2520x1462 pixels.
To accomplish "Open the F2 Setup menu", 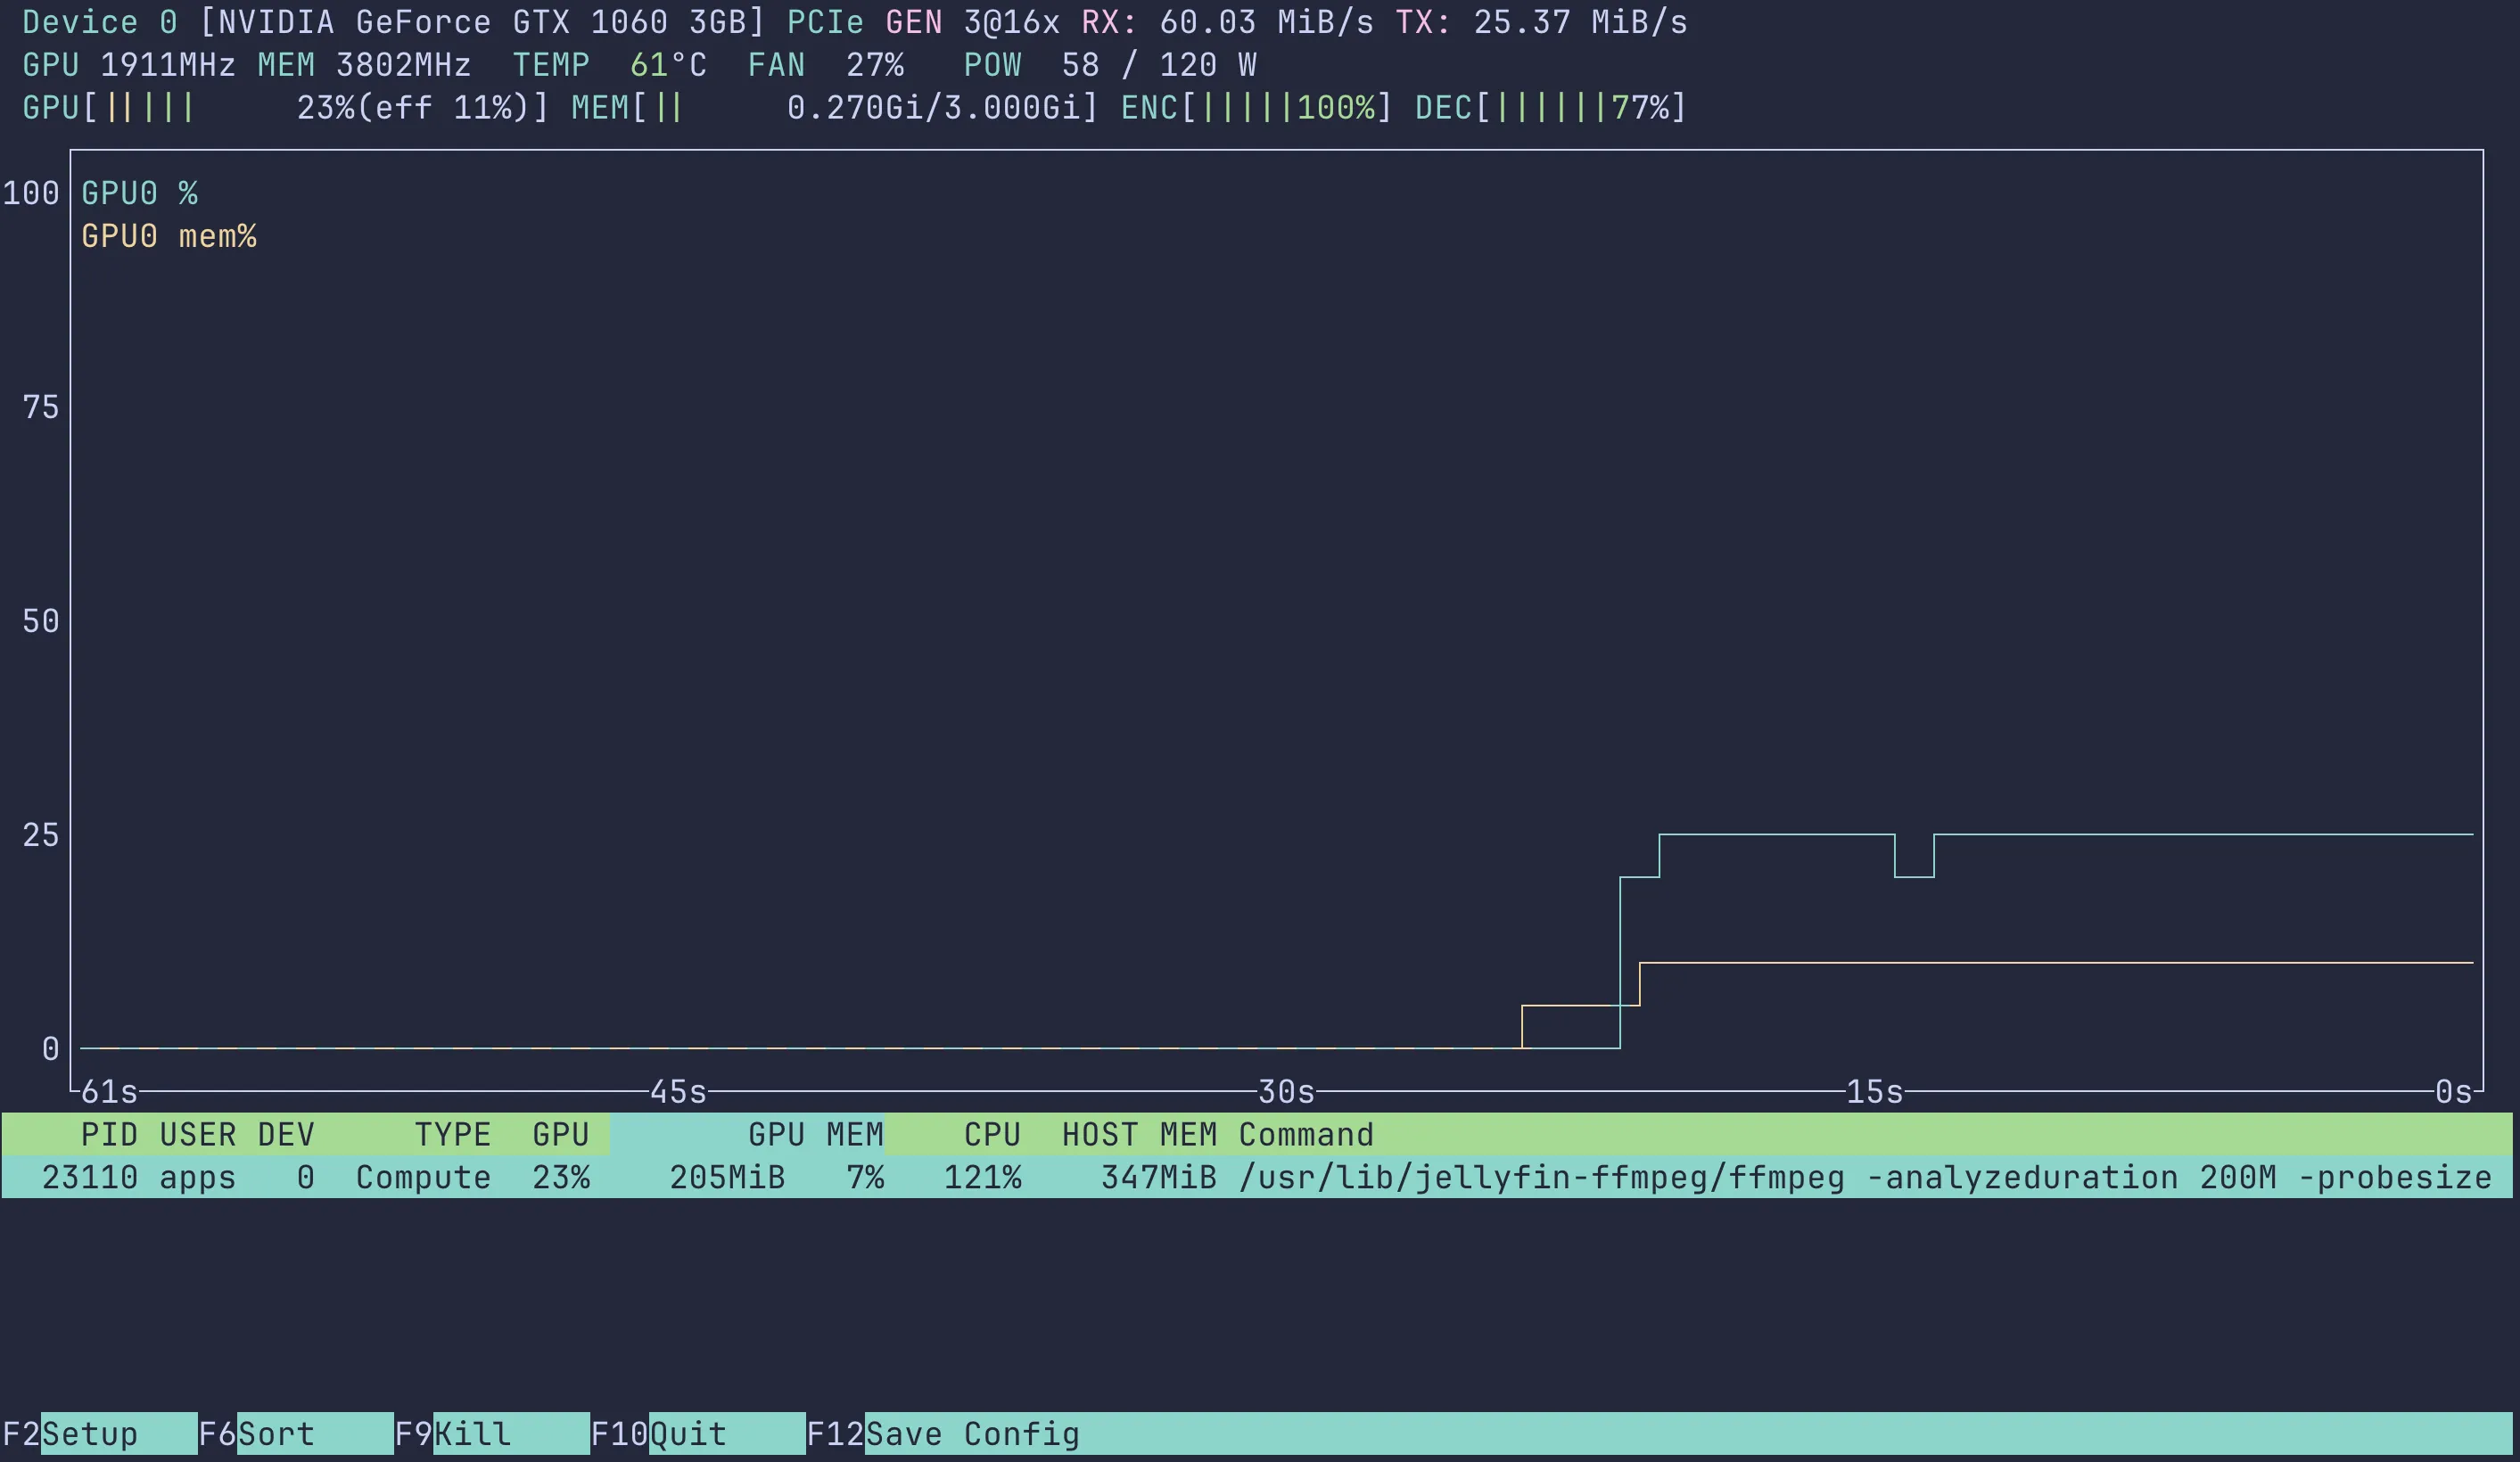I will [x=99, y=1433].
